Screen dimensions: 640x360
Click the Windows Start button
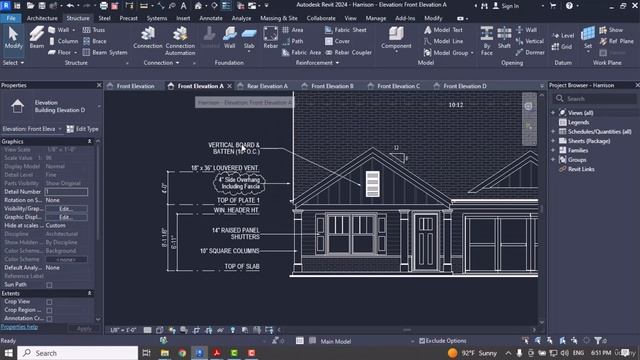[x=8, y=353]
